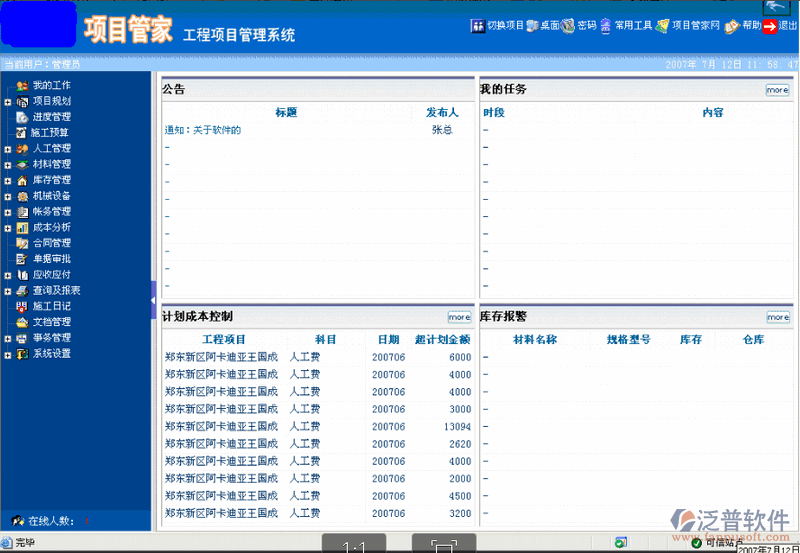Expand the 项目规划 tree node

(8, 102)
